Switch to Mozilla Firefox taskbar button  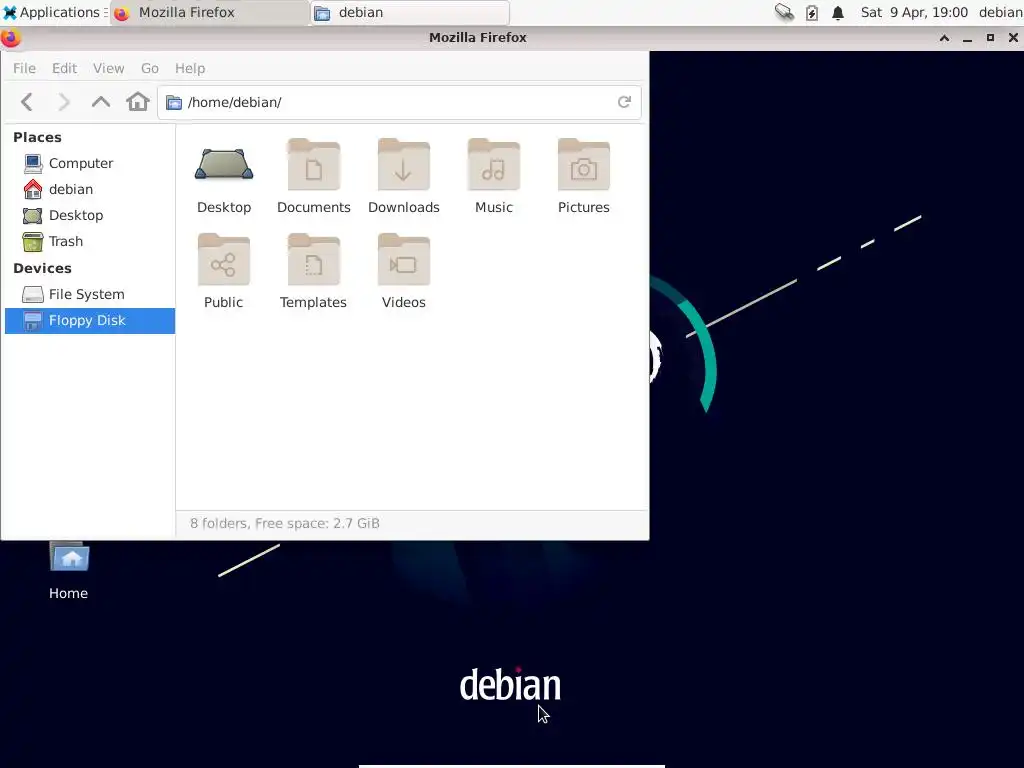click(209, 12)
